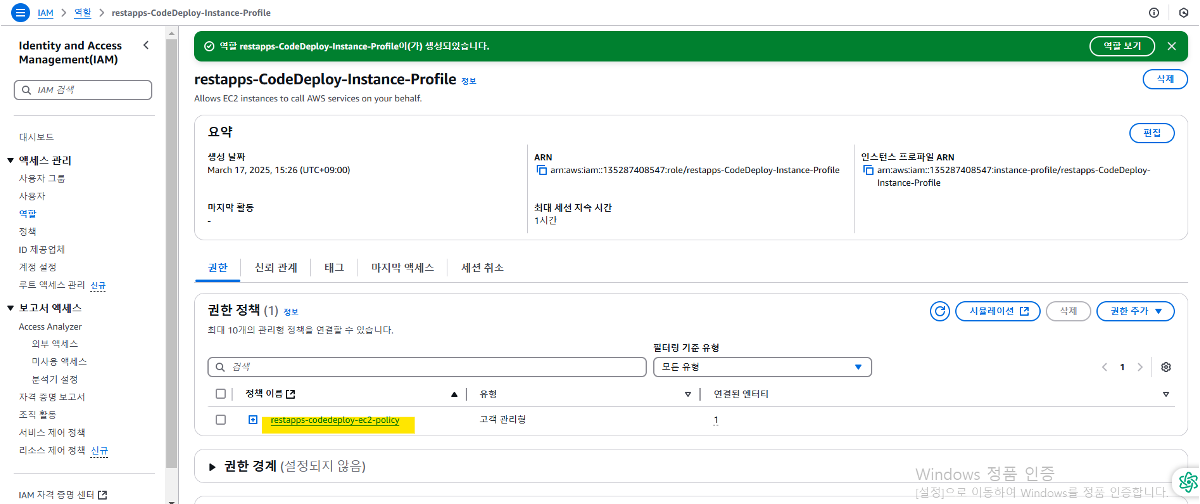Sort by policy name ascending arrow
The height and width of the screenshot is (504, 1200).
click(454, 394)
